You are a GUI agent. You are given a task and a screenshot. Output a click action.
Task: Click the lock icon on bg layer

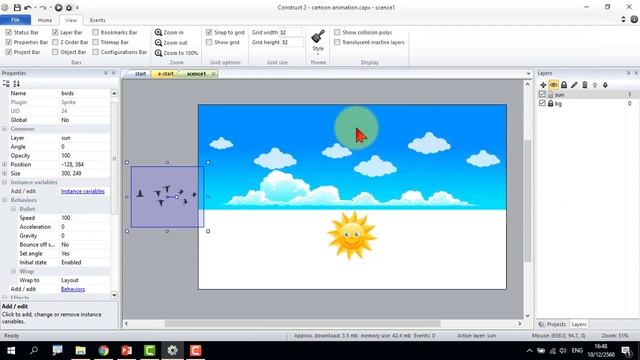[x=551, y=104]
